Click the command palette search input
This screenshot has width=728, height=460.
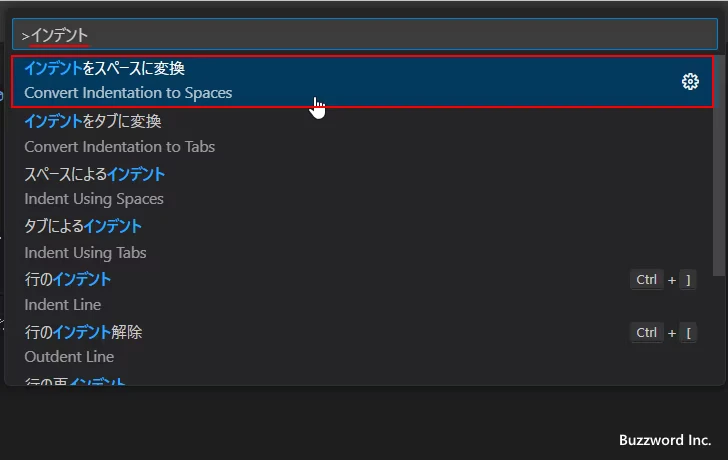tap(364, 35)
